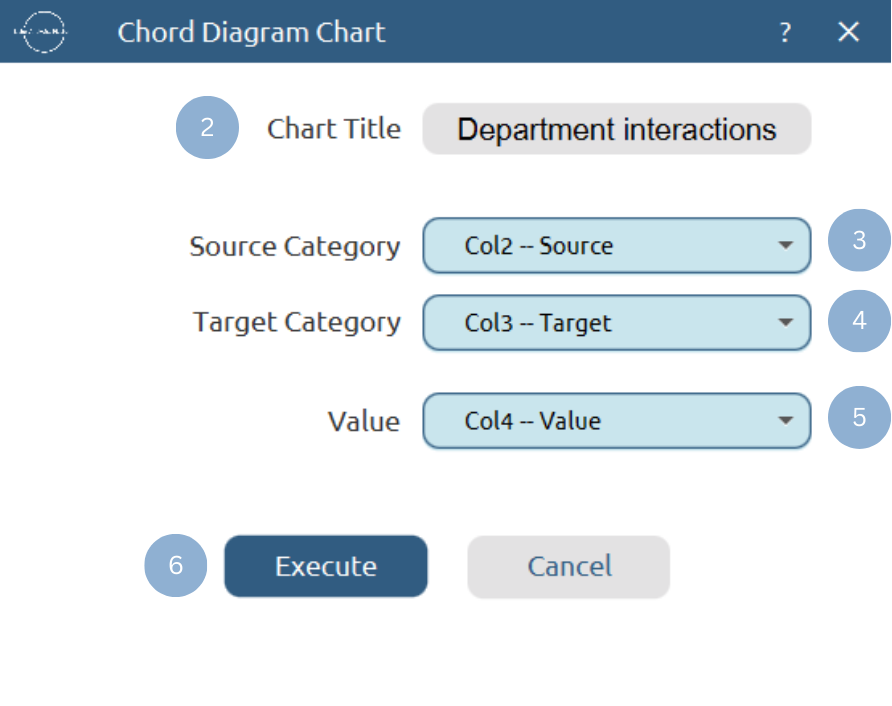Click the Chord Diagram Chart title bar text
The width and height of the screenshot is (892, 706).
click(x=251, y=32)
